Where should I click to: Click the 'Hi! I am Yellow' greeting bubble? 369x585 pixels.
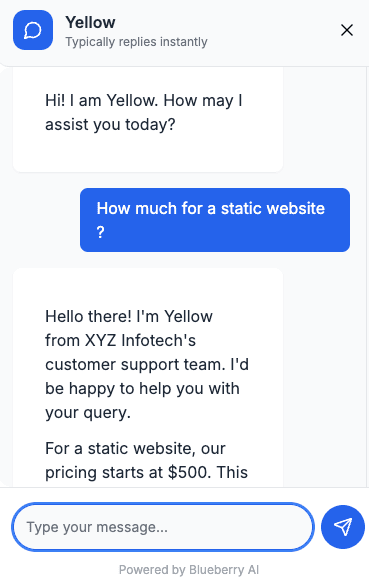click(x=148, y=119)
